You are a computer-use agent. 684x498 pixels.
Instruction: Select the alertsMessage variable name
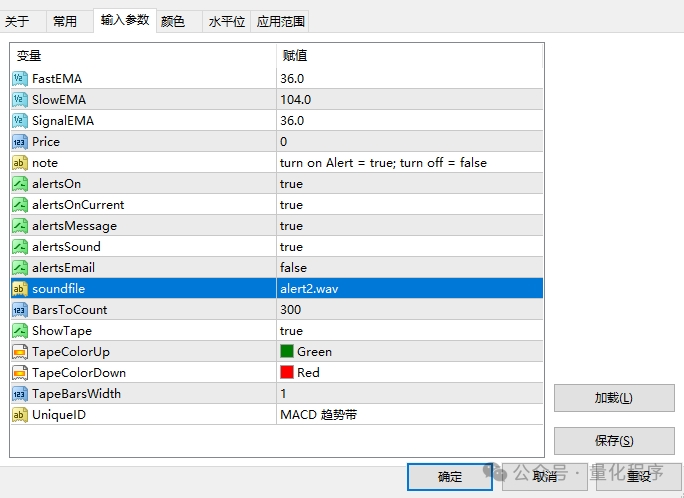click(74, 226)
